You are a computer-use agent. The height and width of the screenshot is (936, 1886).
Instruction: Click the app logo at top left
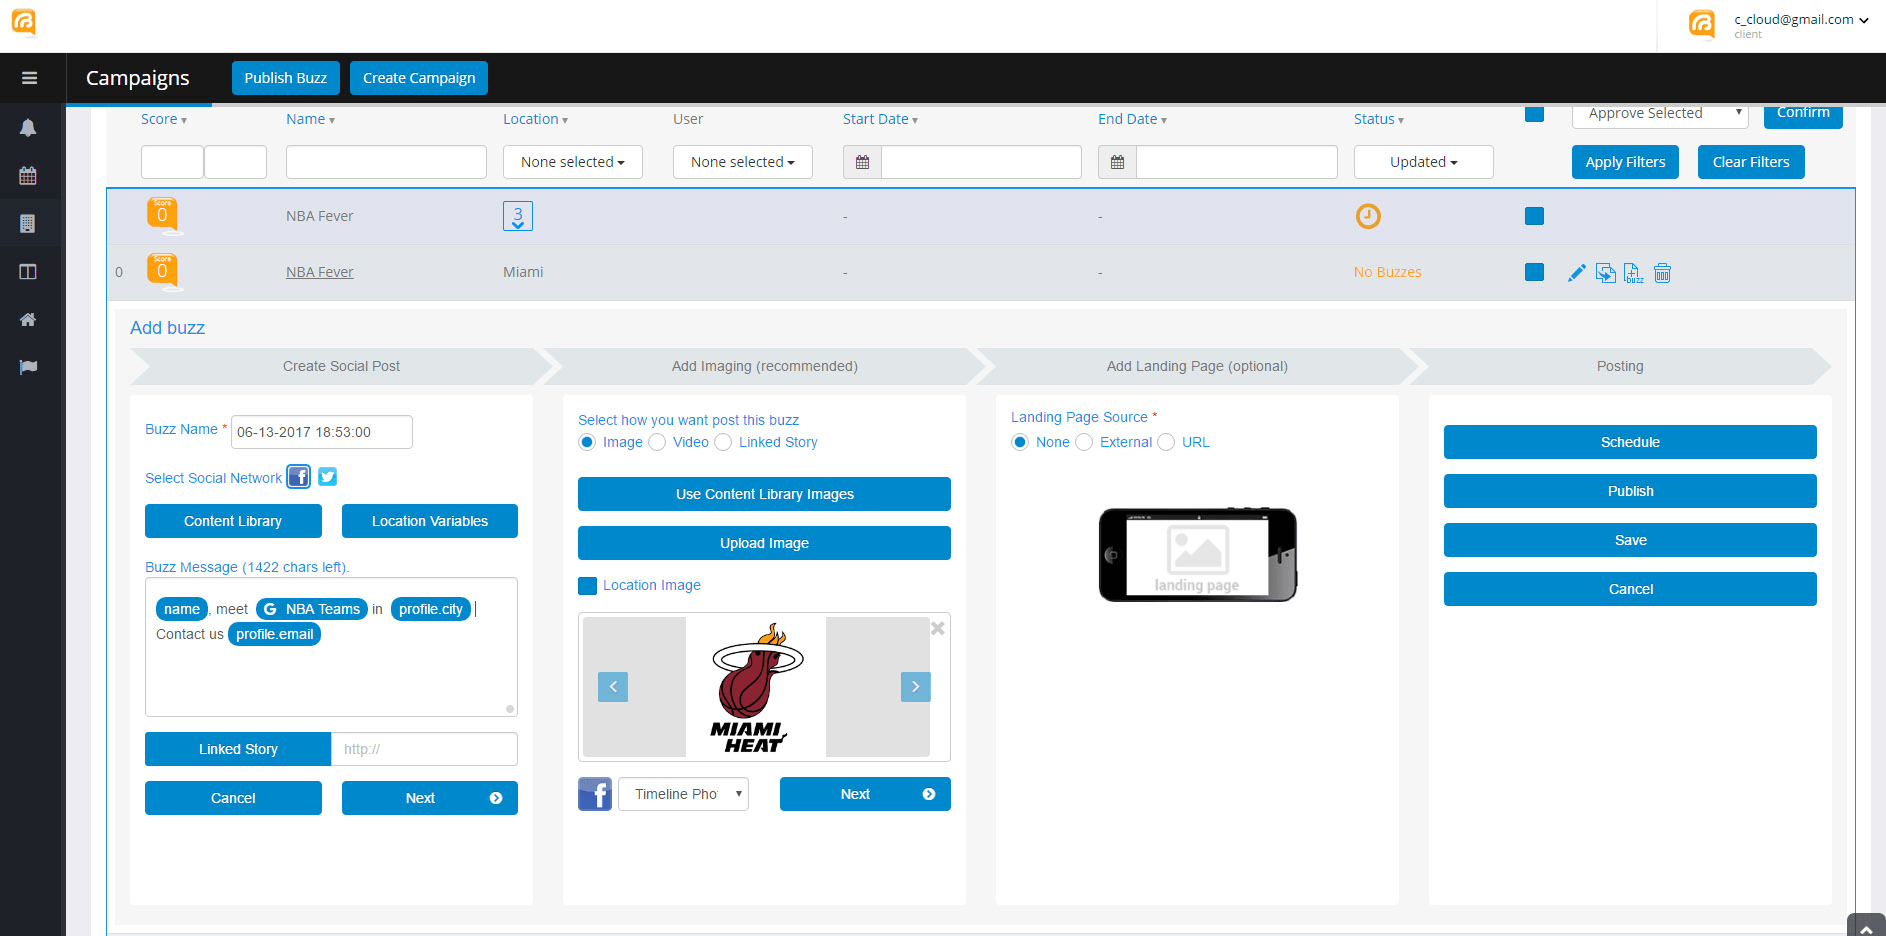click(24, 21)
